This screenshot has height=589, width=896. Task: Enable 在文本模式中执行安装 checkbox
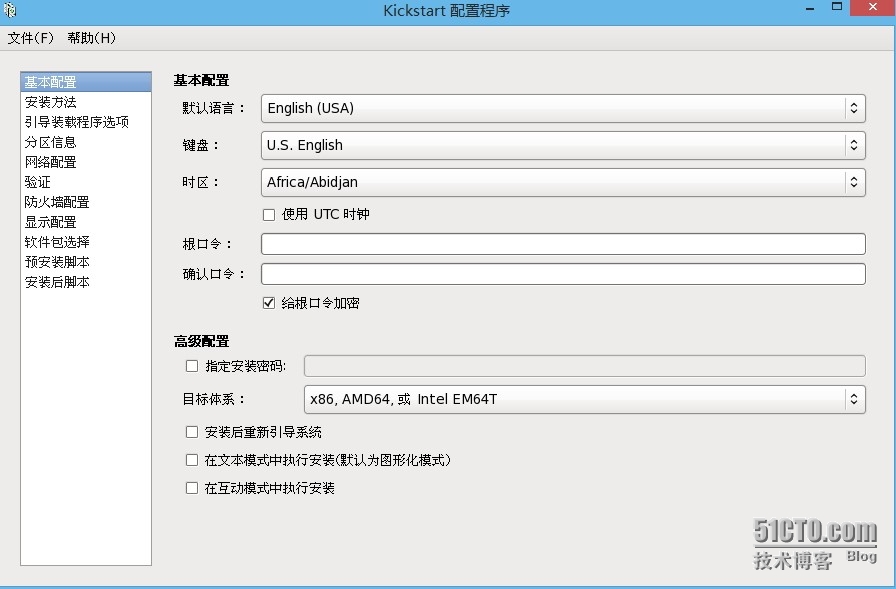192,460
